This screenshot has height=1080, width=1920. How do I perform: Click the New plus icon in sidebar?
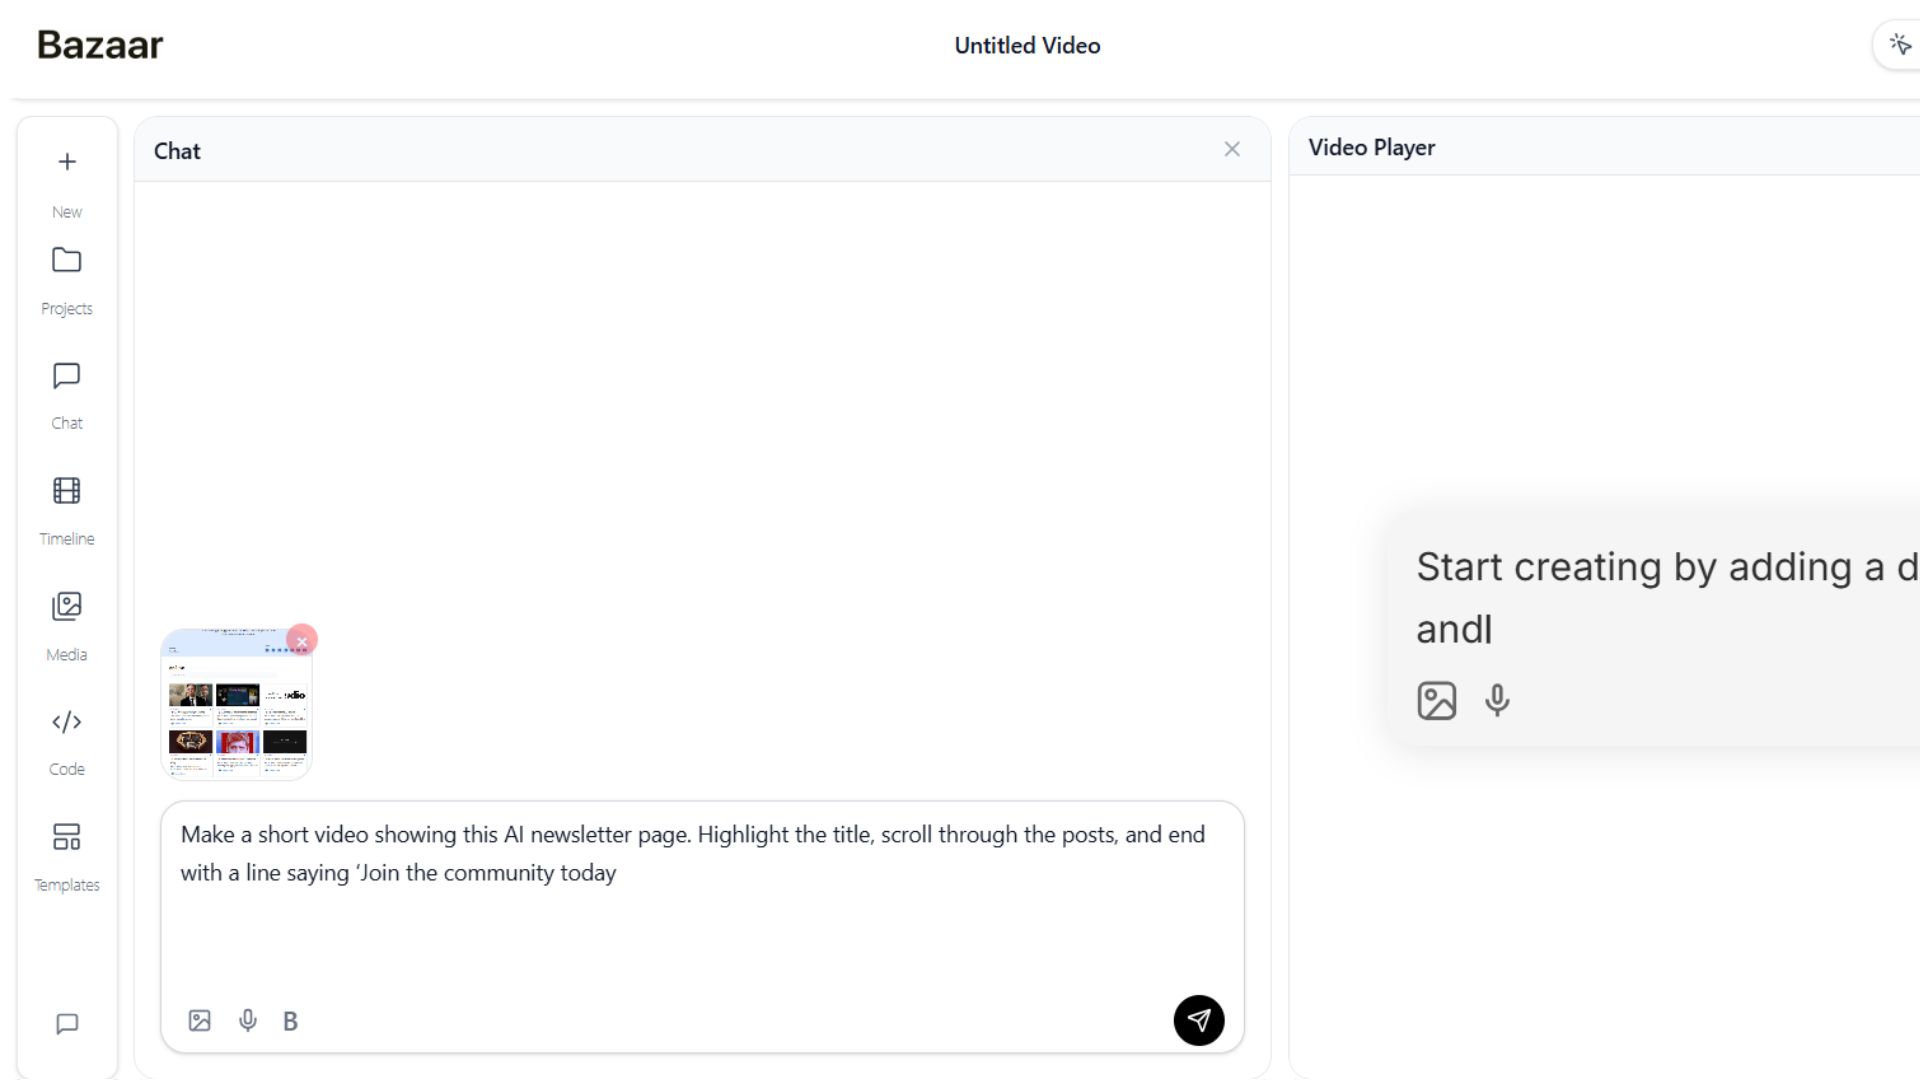(67, 162)
